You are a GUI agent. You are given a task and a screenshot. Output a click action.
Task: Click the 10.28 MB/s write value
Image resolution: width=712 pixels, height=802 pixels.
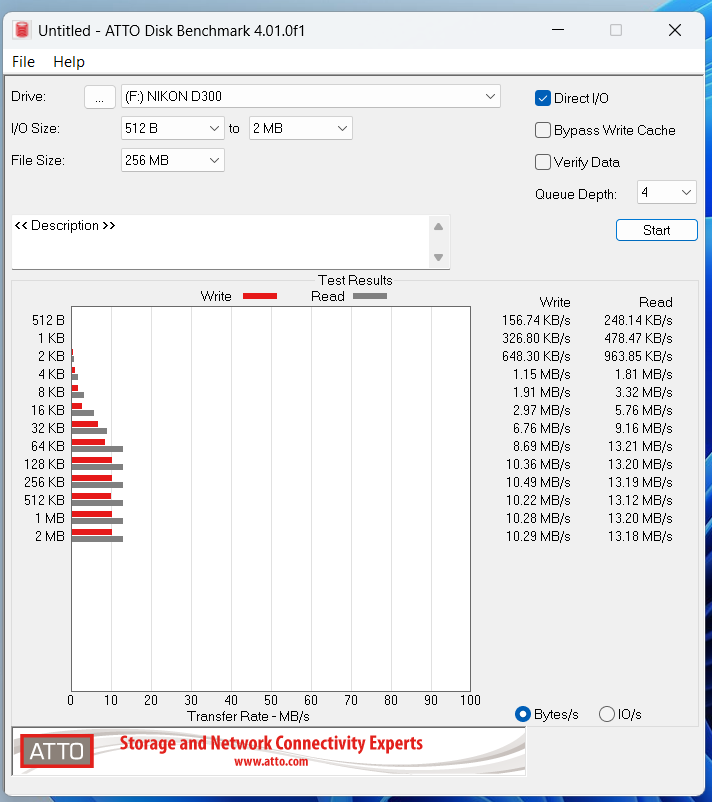538,519
